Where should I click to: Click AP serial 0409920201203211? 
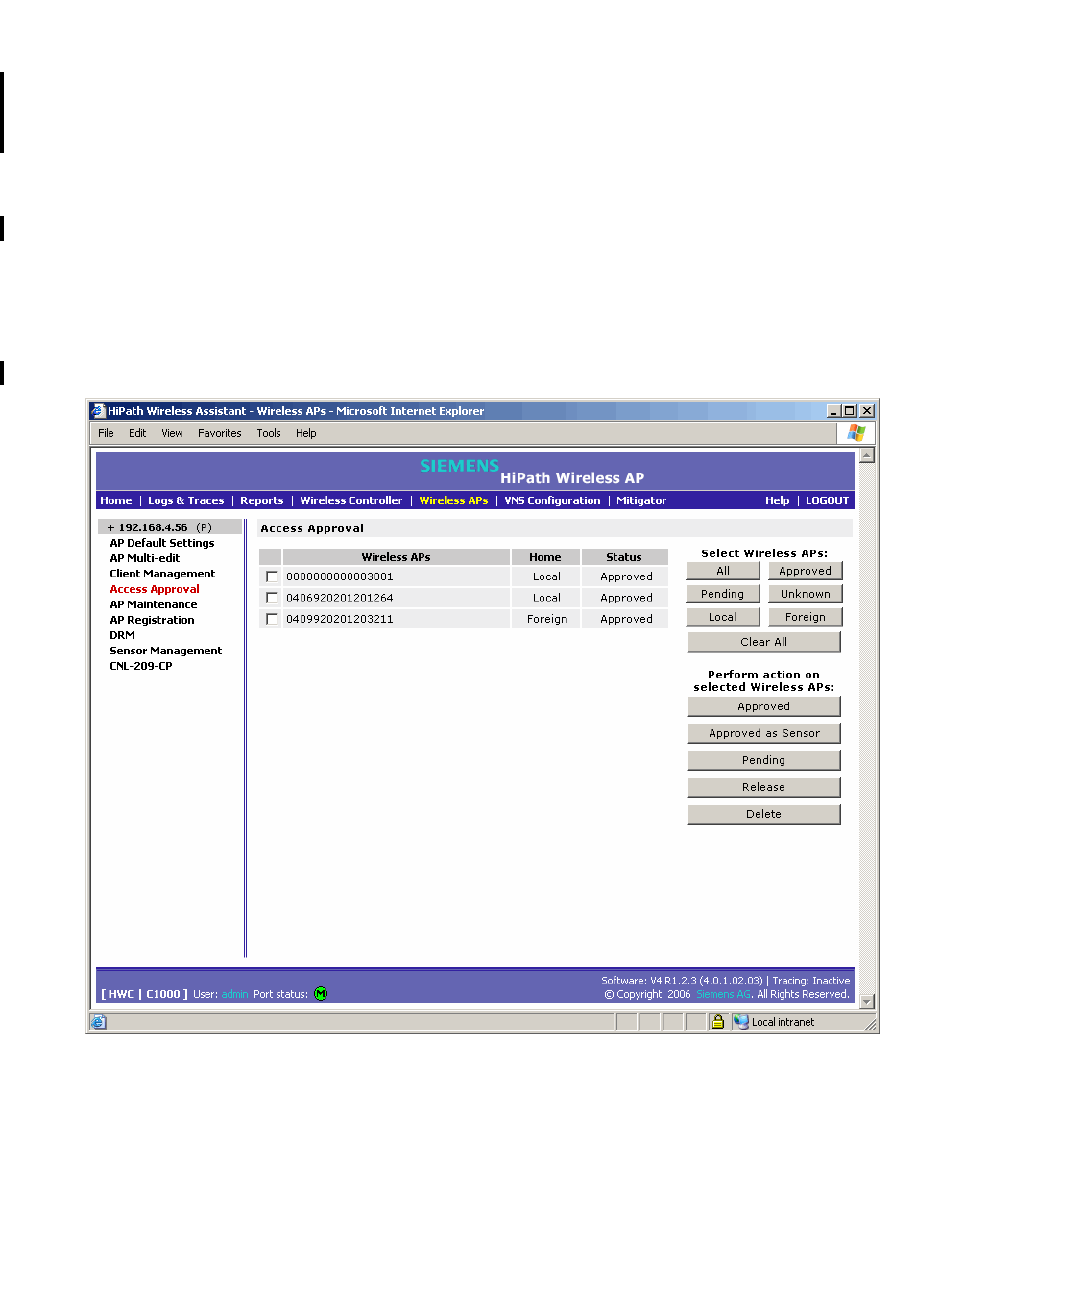point(340,619)
